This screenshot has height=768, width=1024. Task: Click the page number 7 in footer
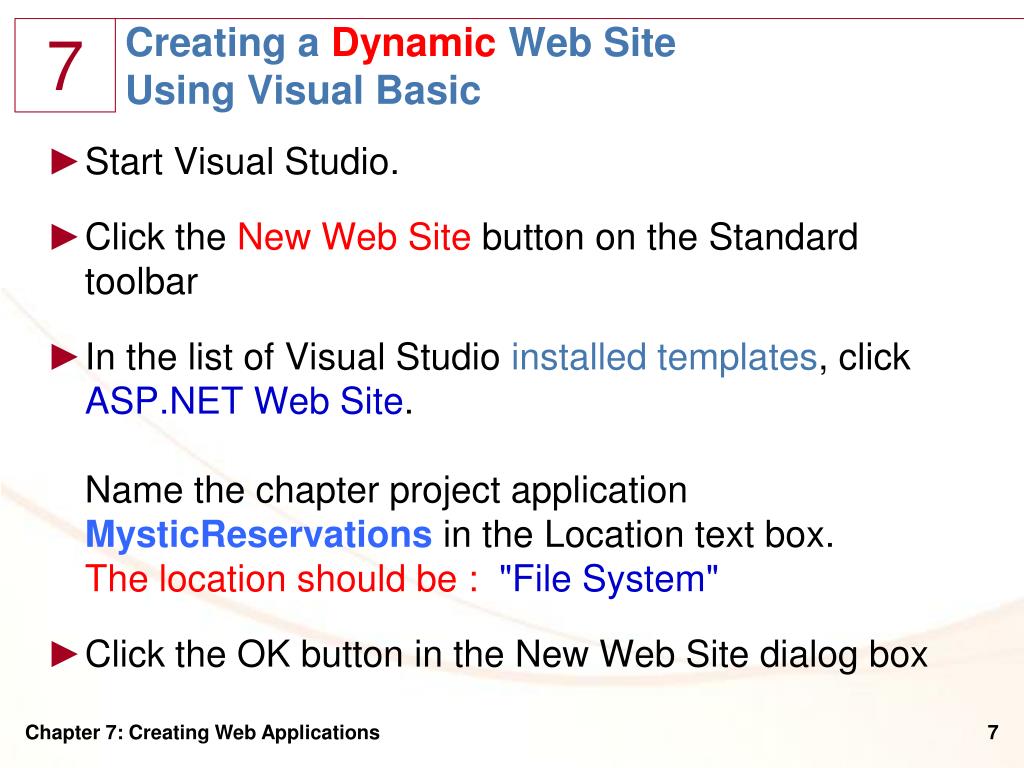coord(993,733)
